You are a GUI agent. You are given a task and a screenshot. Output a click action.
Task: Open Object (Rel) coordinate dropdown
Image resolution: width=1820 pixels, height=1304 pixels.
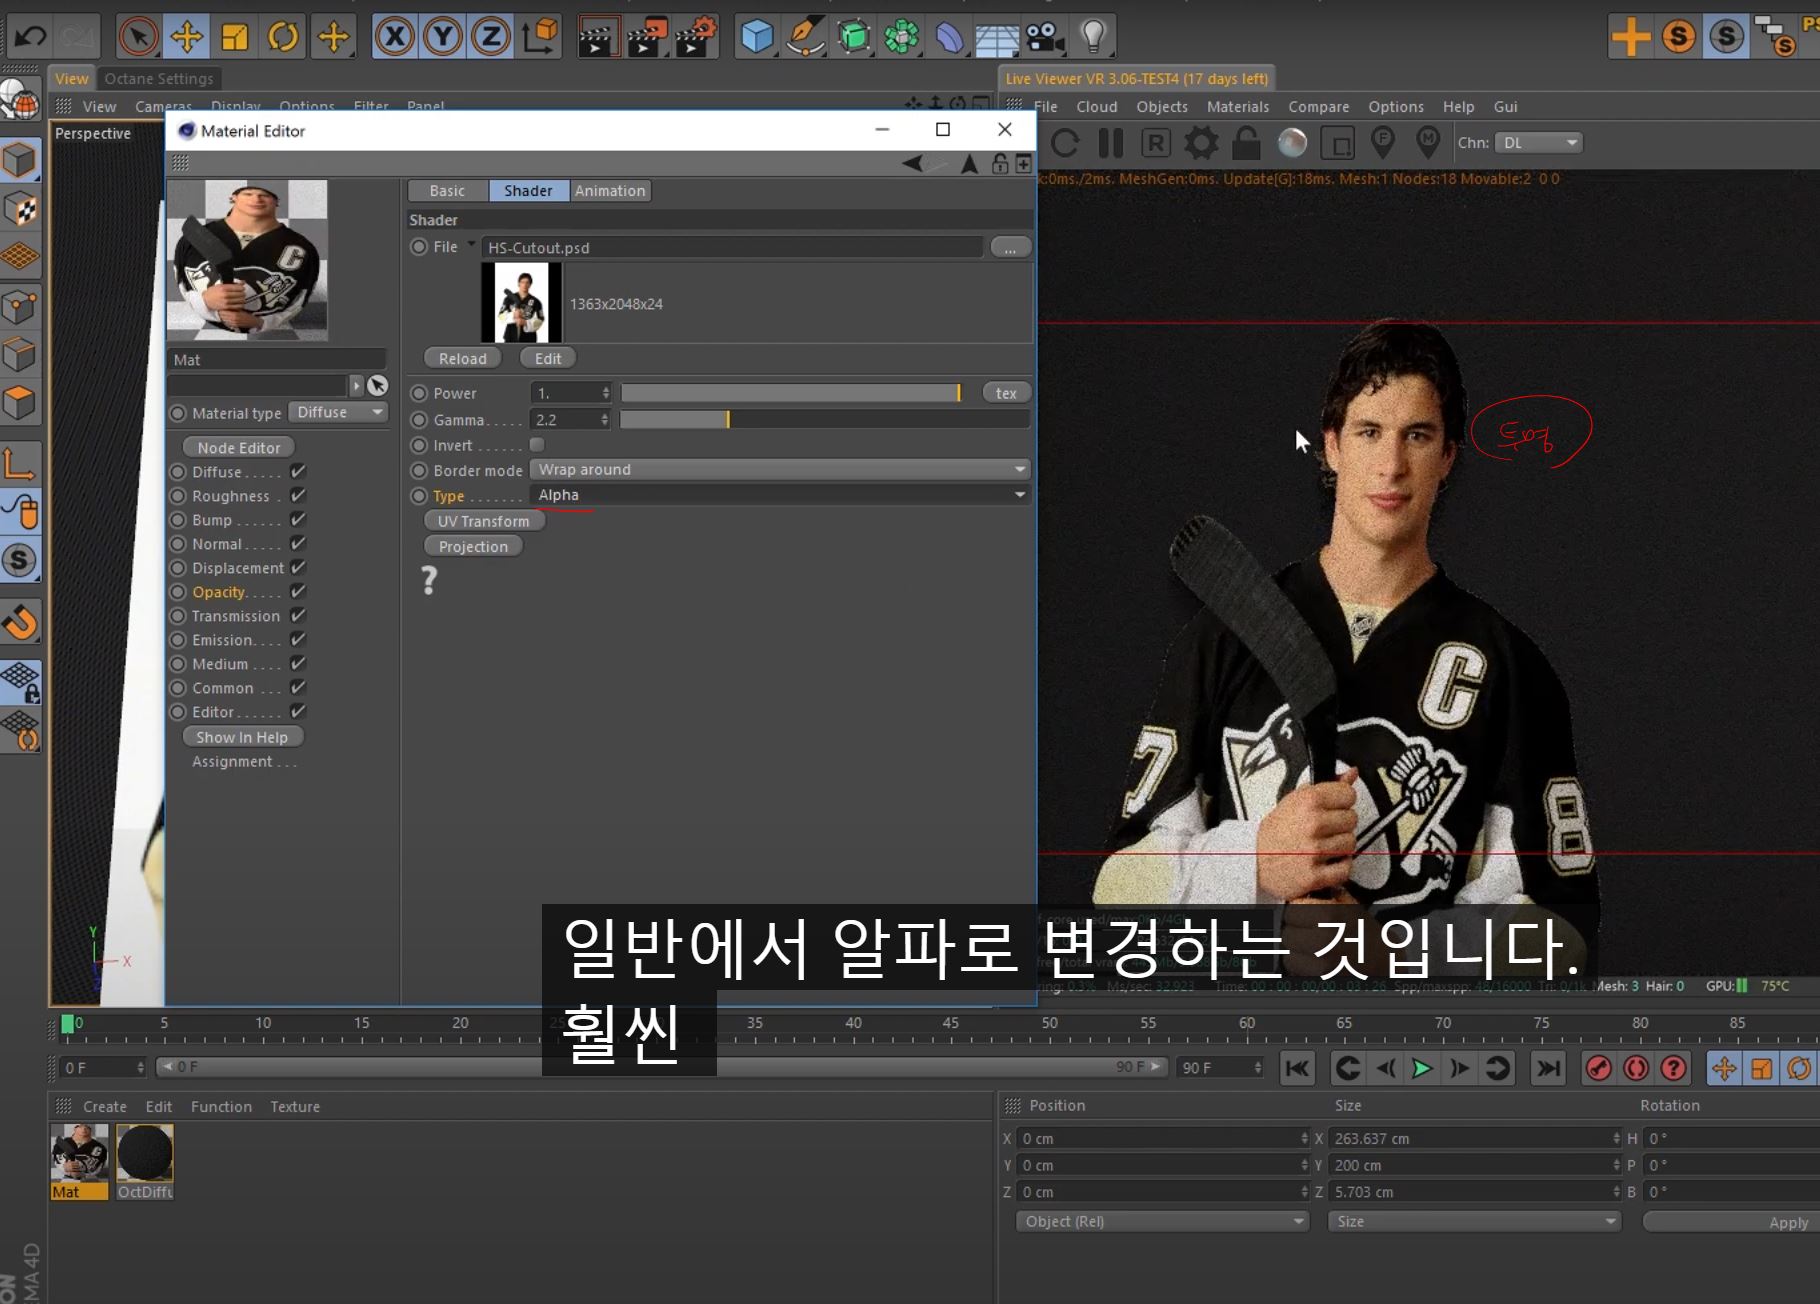[1162, 1221]
